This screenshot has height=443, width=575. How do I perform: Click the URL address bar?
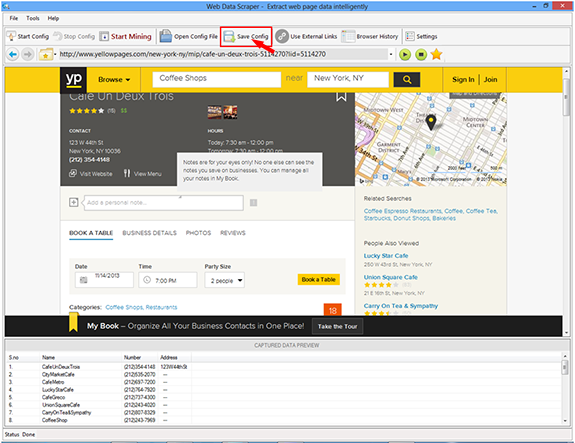[223, 54]
